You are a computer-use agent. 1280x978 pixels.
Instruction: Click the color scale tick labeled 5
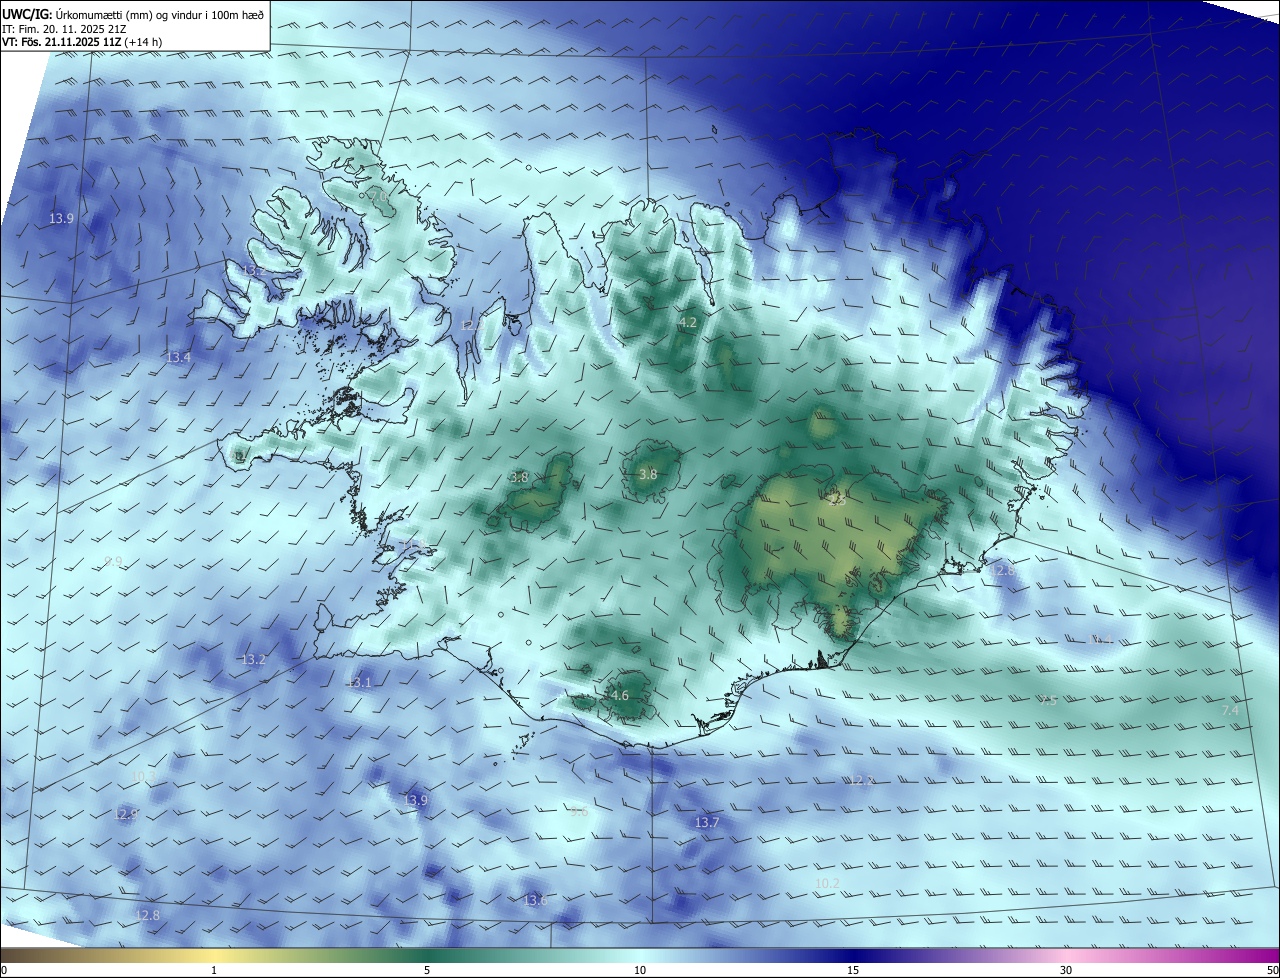[x=427, y=970]
